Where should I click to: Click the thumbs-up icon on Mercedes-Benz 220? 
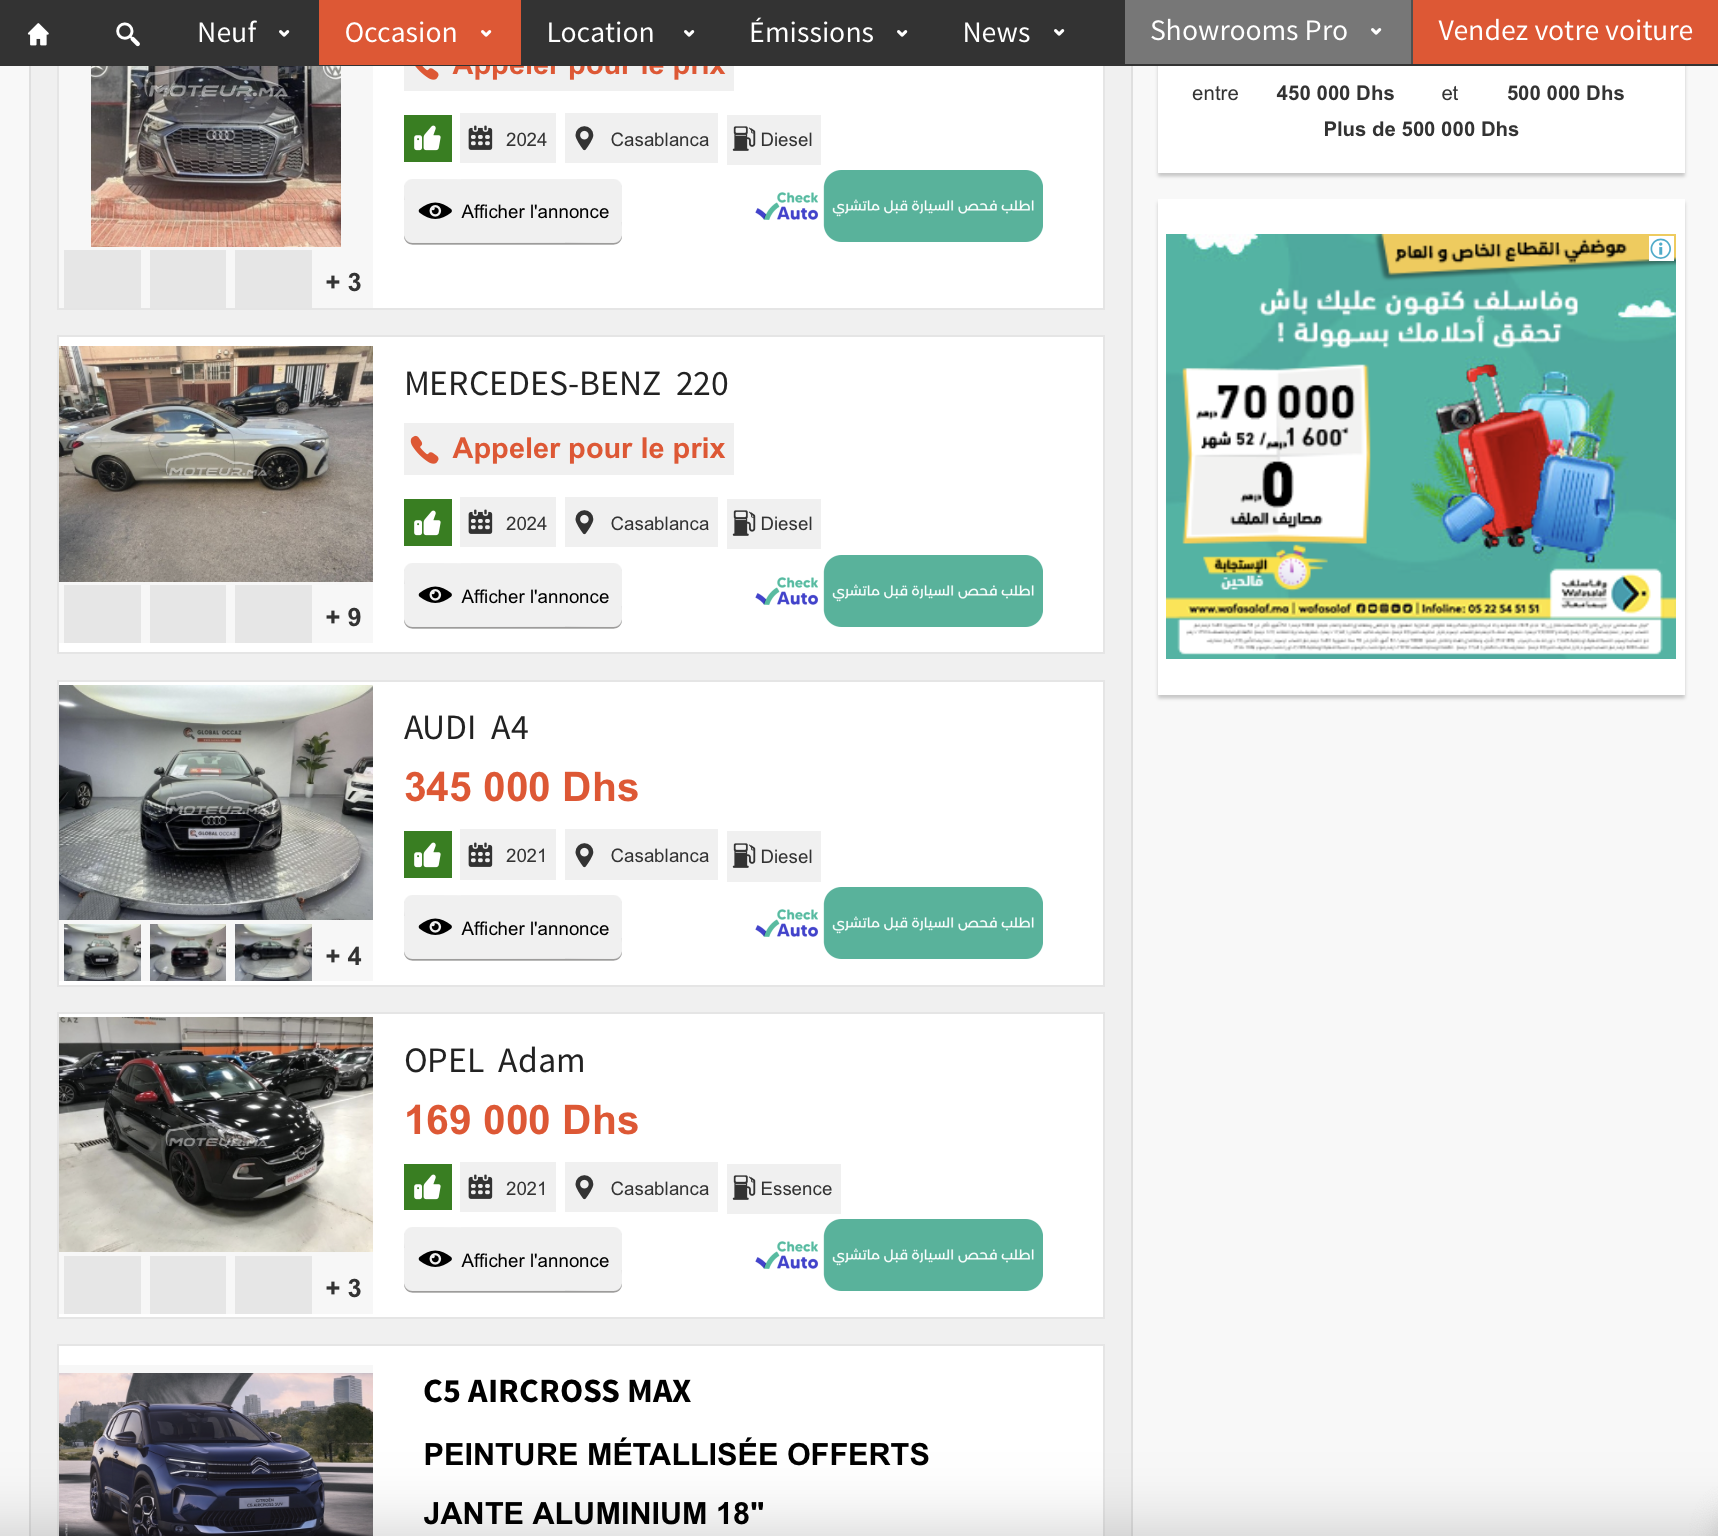click(427, 522)
